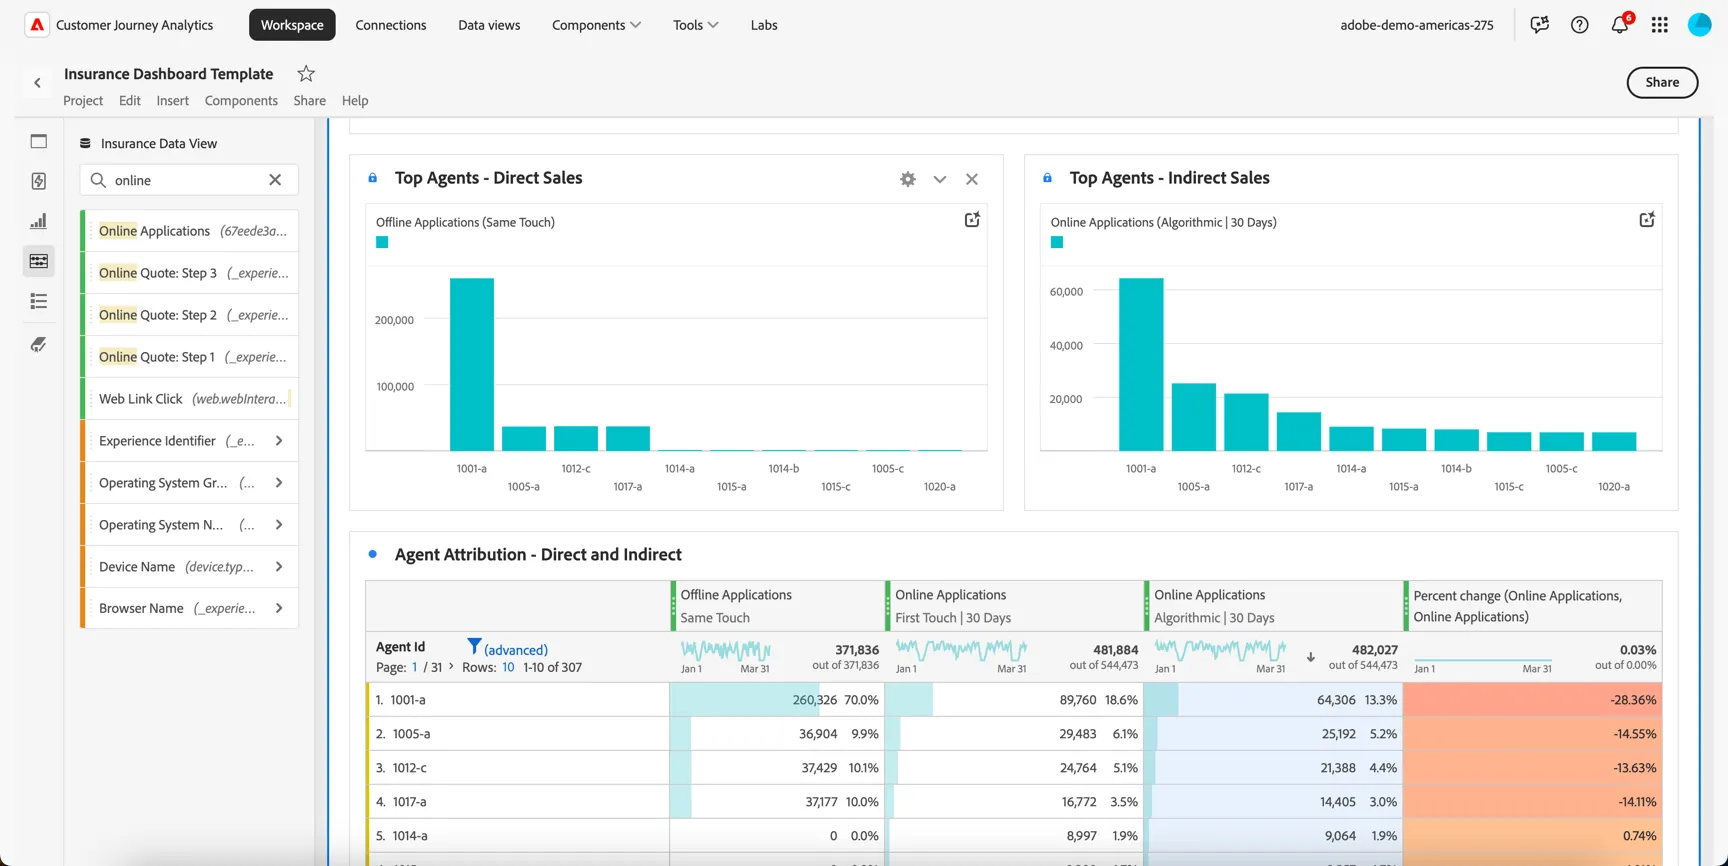Expand the Experience Identifier dimension

click(x=279, y=441)
